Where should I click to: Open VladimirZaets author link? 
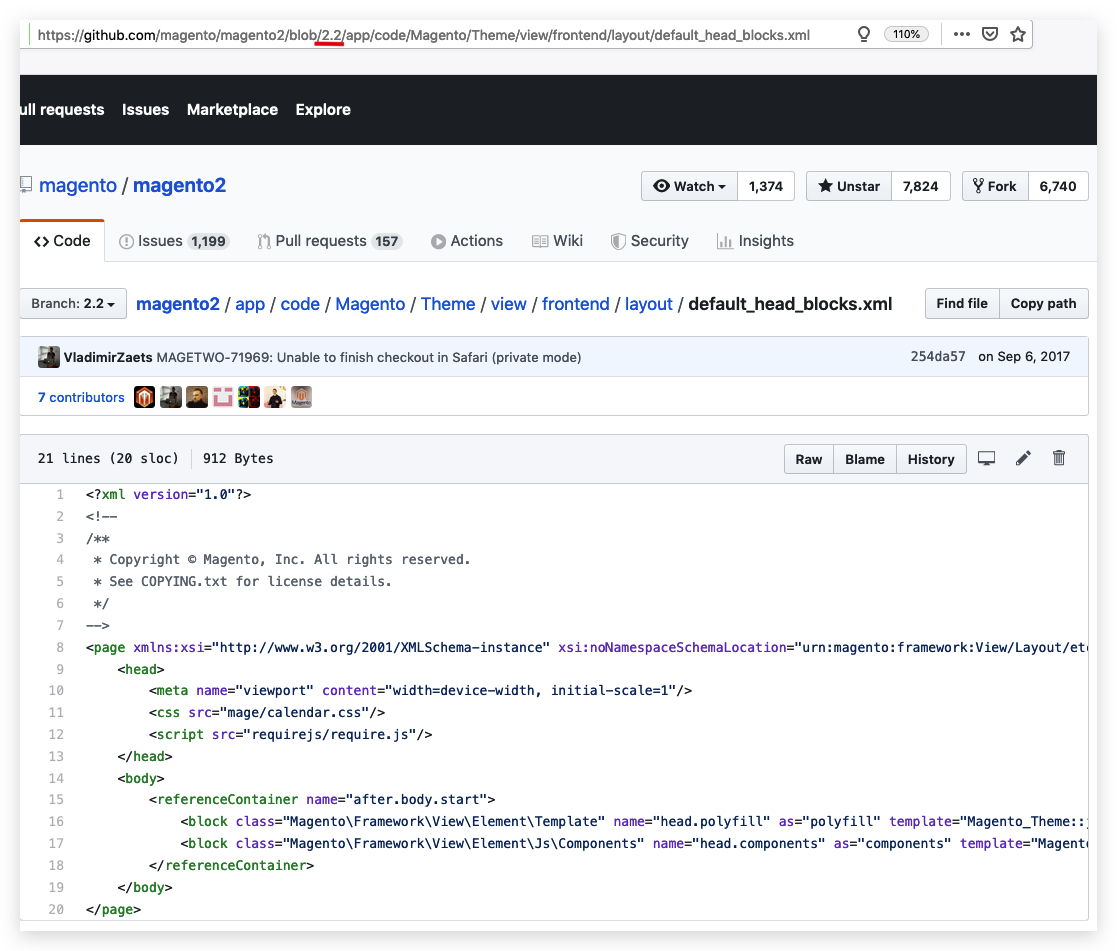tap(108, 357)
